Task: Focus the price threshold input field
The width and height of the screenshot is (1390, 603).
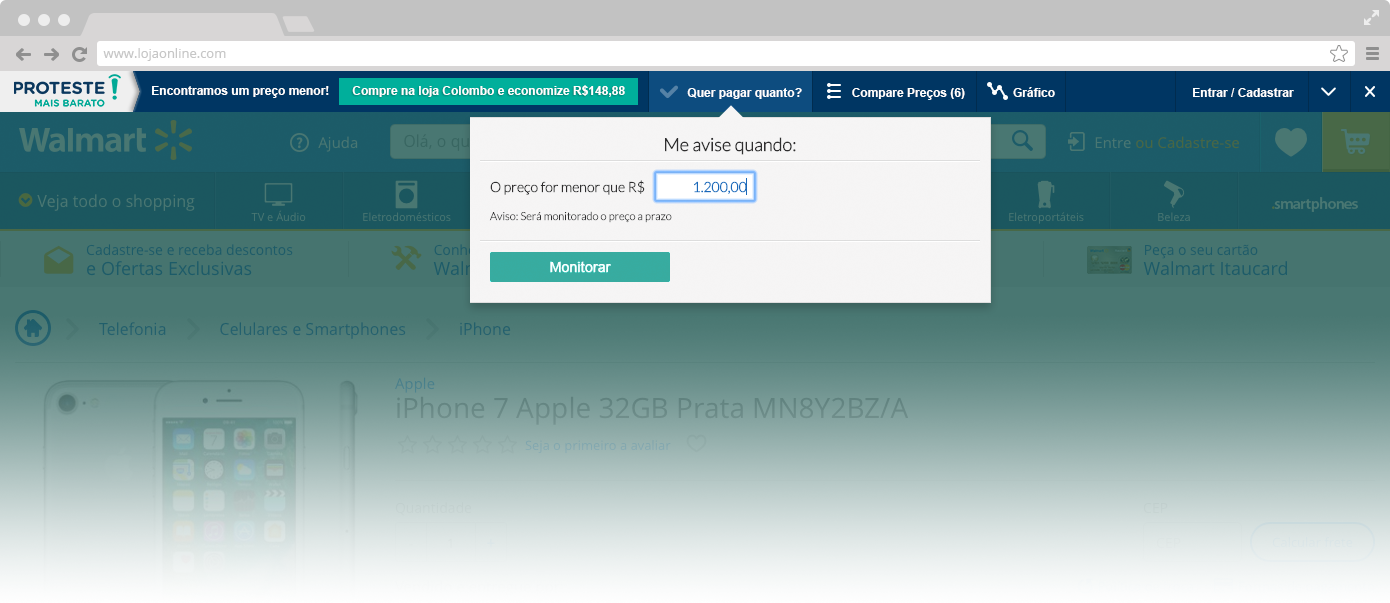Action: click(x=705, y=187)
